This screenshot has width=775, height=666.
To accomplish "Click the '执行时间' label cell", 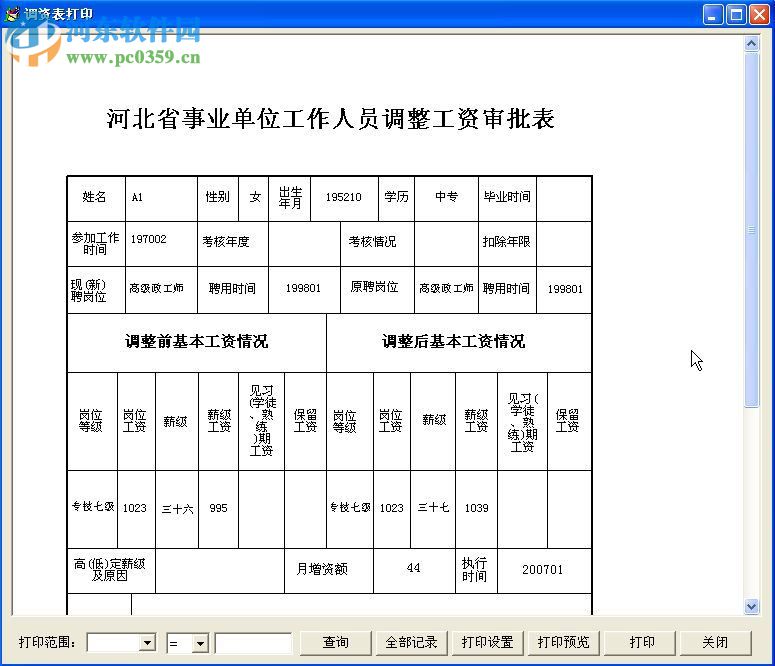I will tap(476, 570).
